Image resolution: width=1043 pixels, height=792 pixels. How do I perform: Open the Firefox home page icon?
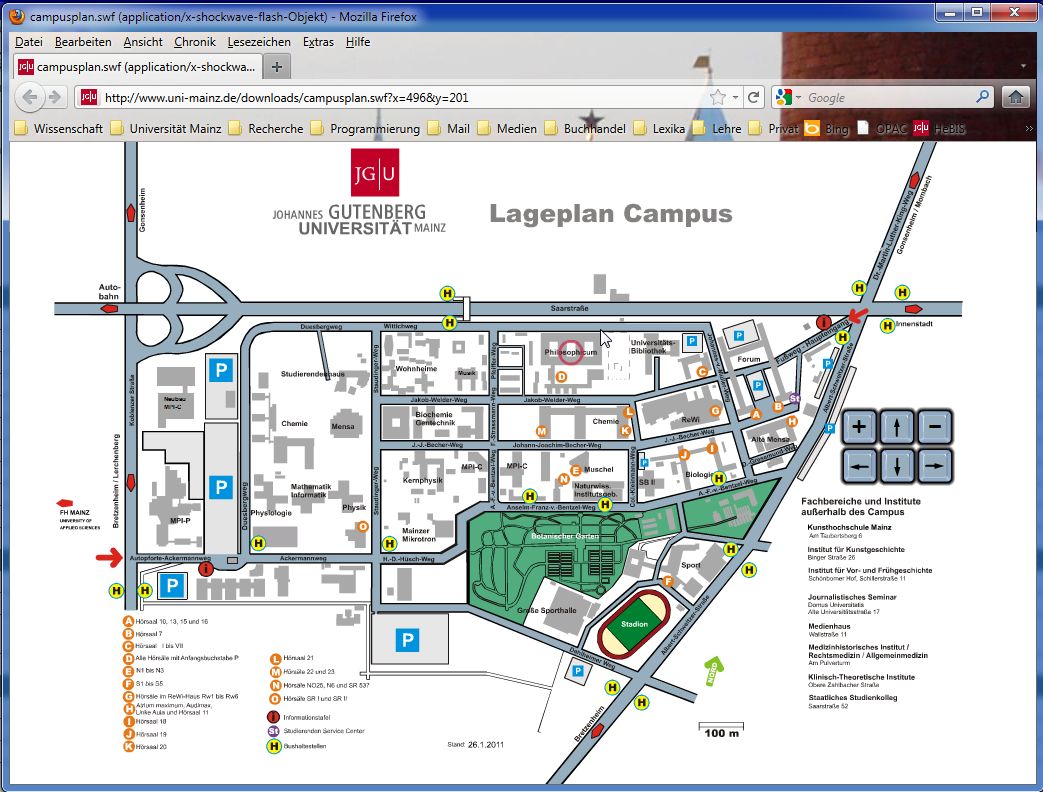click(1015, 98)
